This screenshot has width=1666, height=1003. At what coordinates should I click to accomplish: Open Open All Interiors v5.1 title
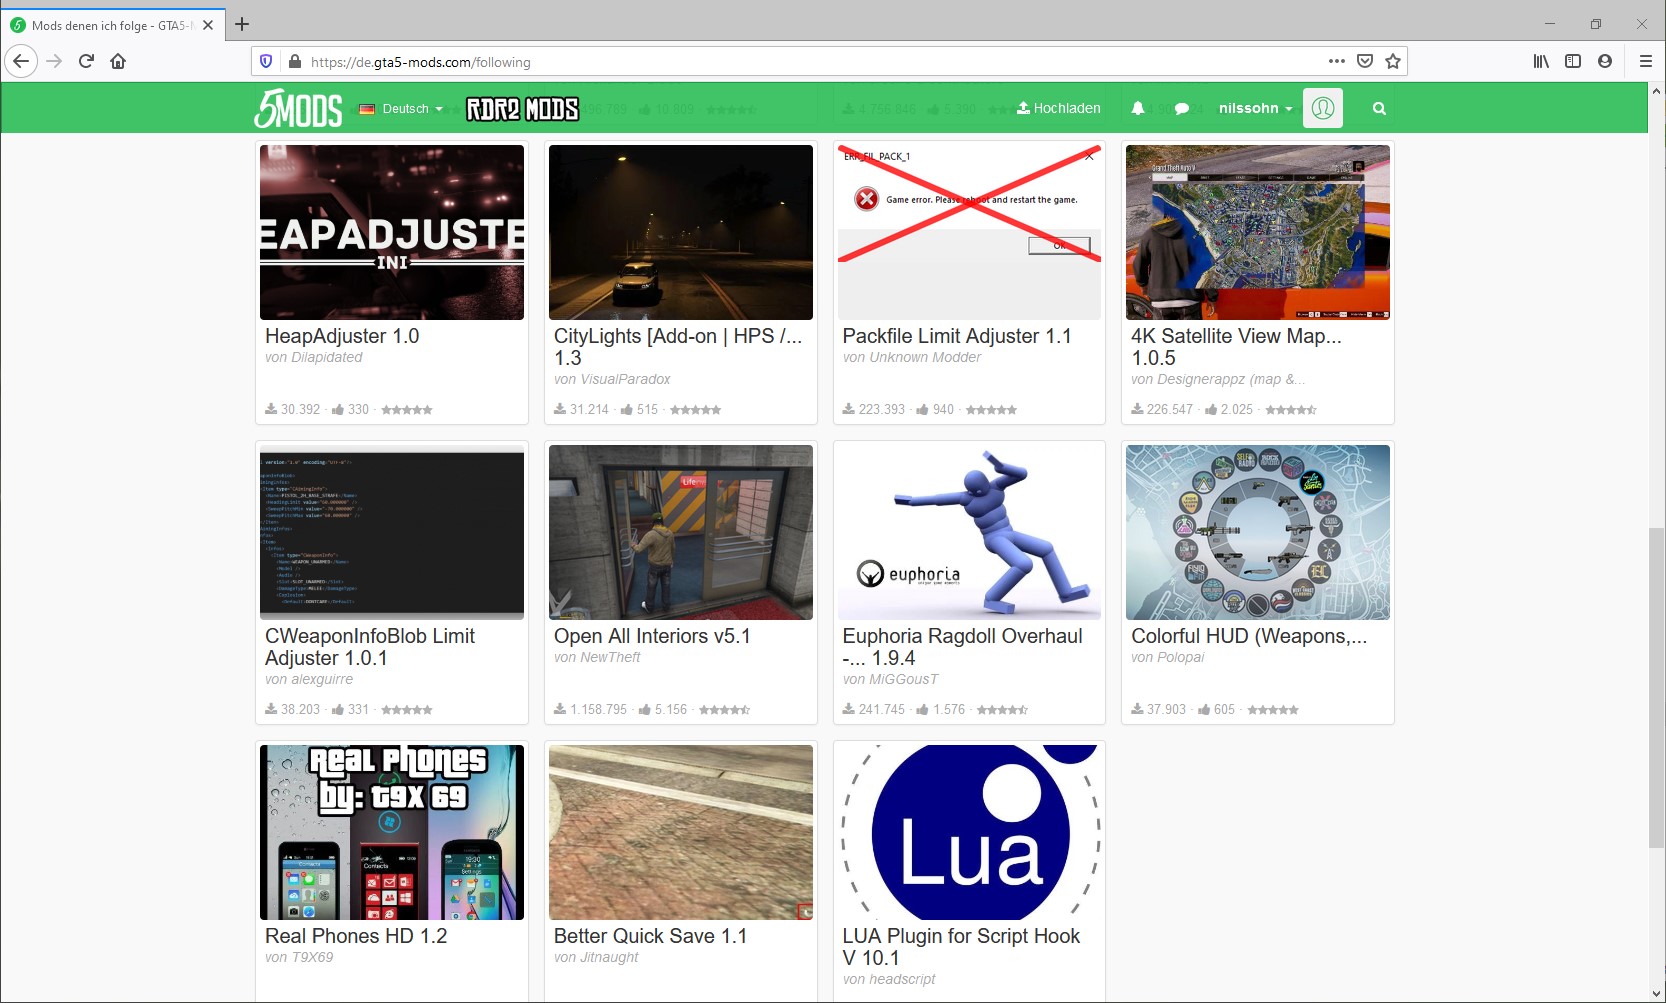pos(652,636)
